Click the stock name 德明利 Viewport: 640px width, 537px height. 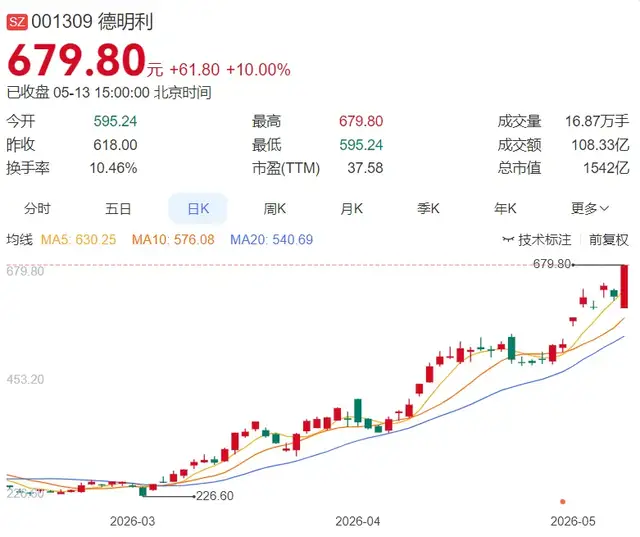pyautogui.click(x=125, y=21)
